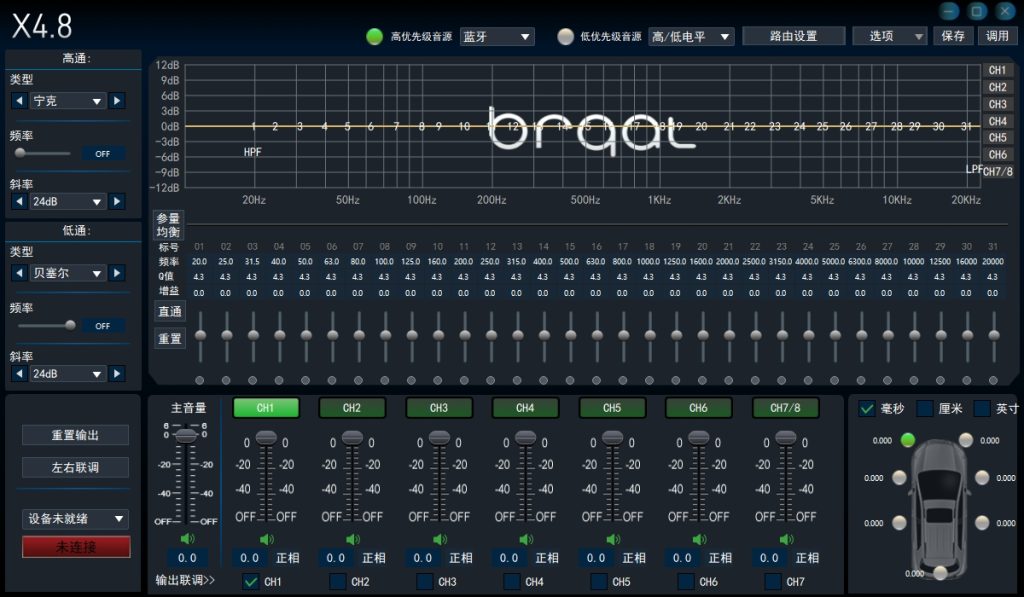Select the middle-right speaker on car diagram
The height and width of the screenshot is (597, 1024).
tap(982, 478)
